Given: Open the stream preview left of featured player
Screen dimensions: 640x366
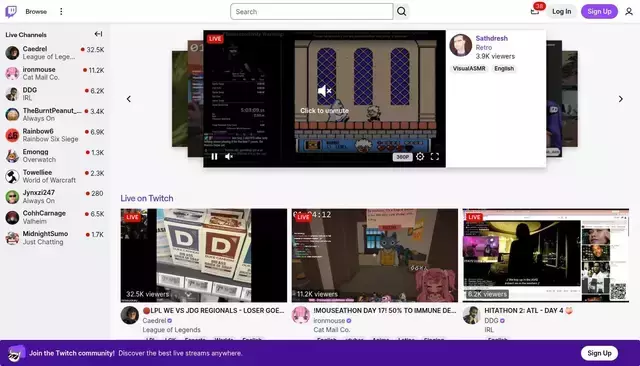Looking at the screenshot, I should (196, 98).
